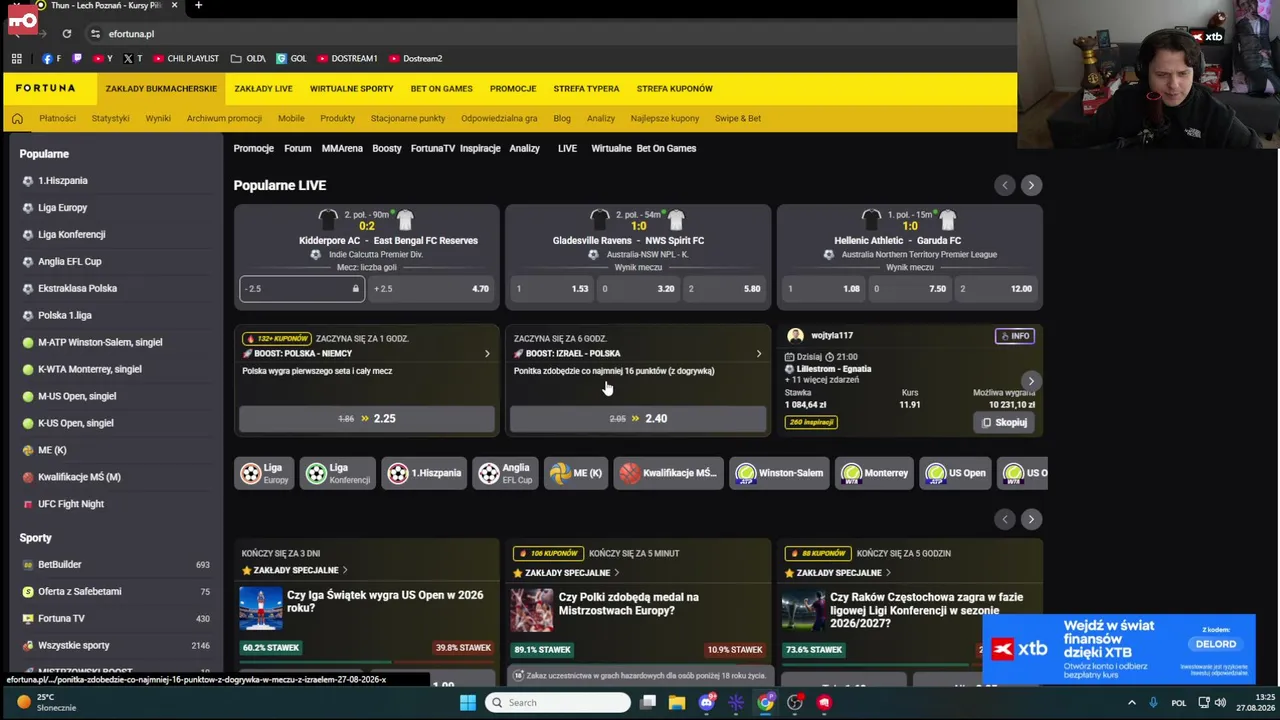Open the CHIL PLAYLIST bookmark

coord(186,59)
